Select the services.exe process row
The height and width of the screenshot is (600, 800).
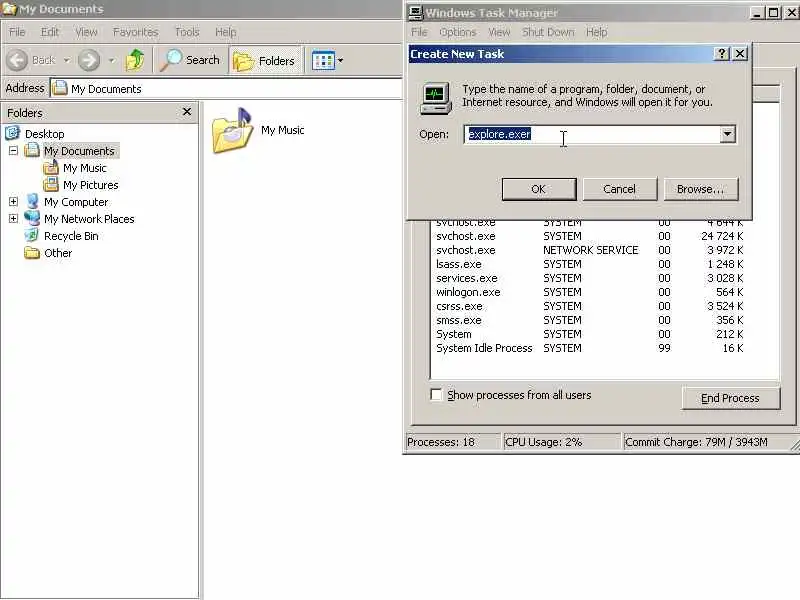point(589,278)
